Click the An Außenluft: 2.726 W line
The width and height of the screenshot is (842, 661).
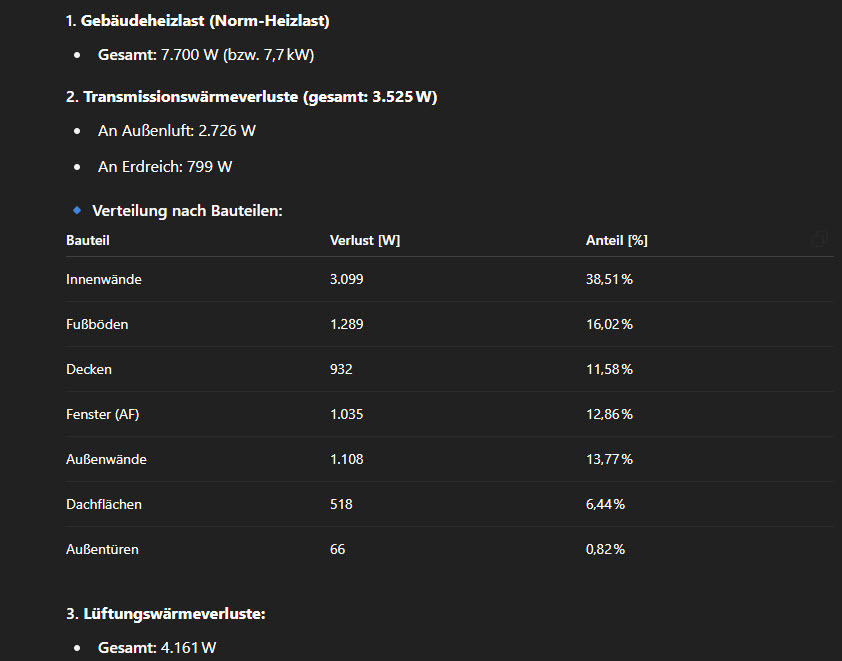pyautogui.click(x=177, y=131)
